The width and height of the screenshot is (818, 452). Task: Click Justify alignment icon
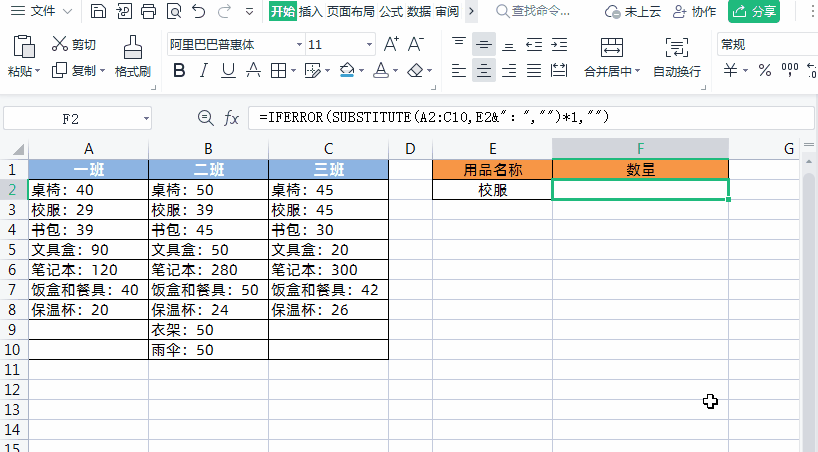(534, 70)
